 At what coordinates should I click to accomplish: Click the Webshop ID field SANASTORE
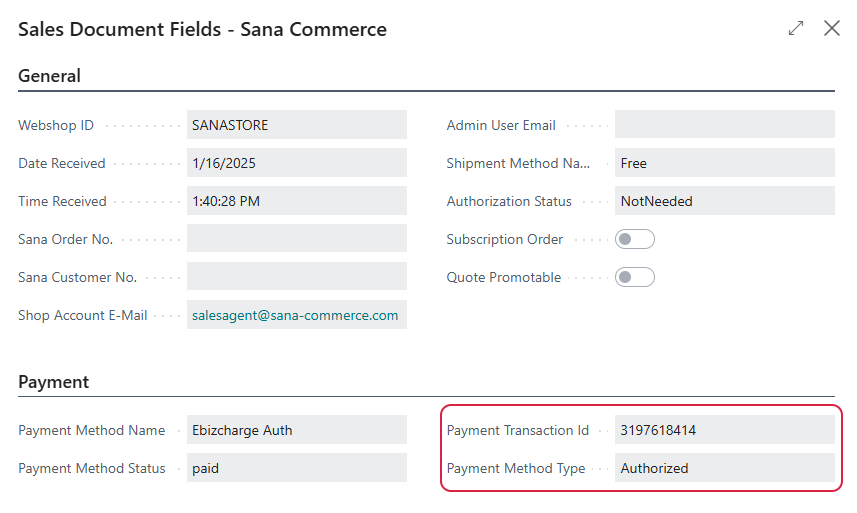click(x=297, y=125)
